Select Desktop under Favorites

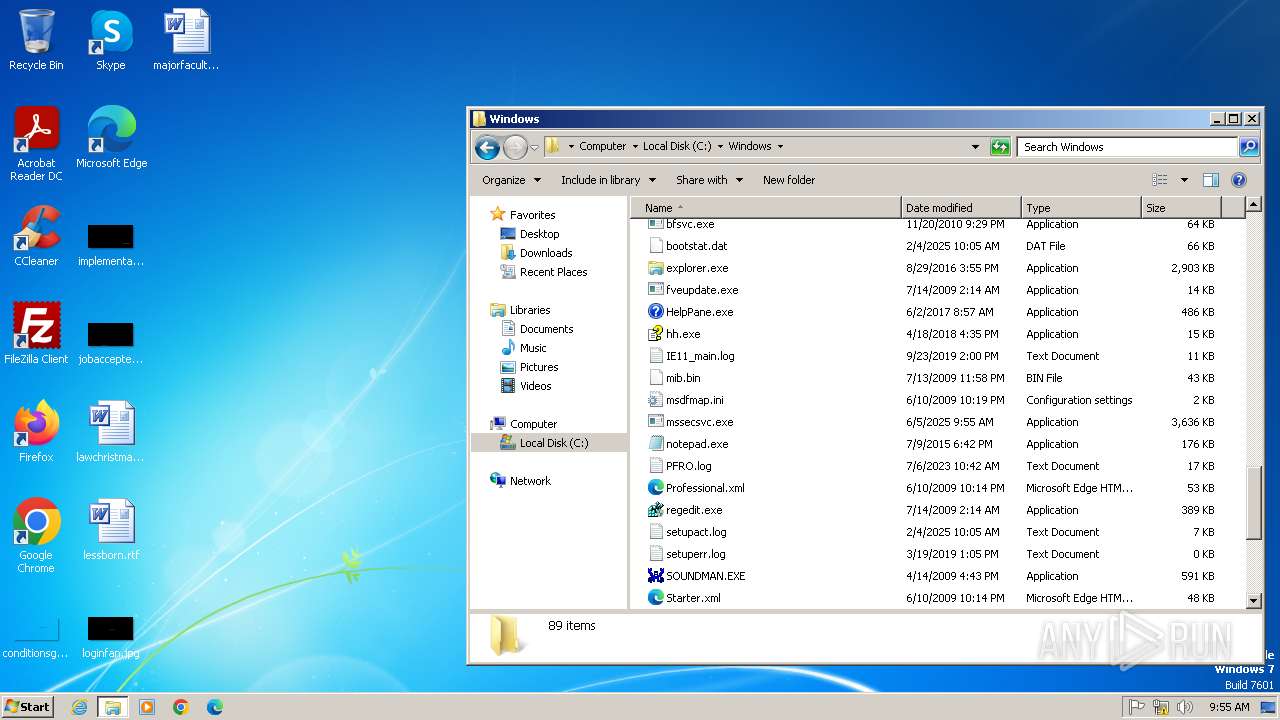point(539,234)
